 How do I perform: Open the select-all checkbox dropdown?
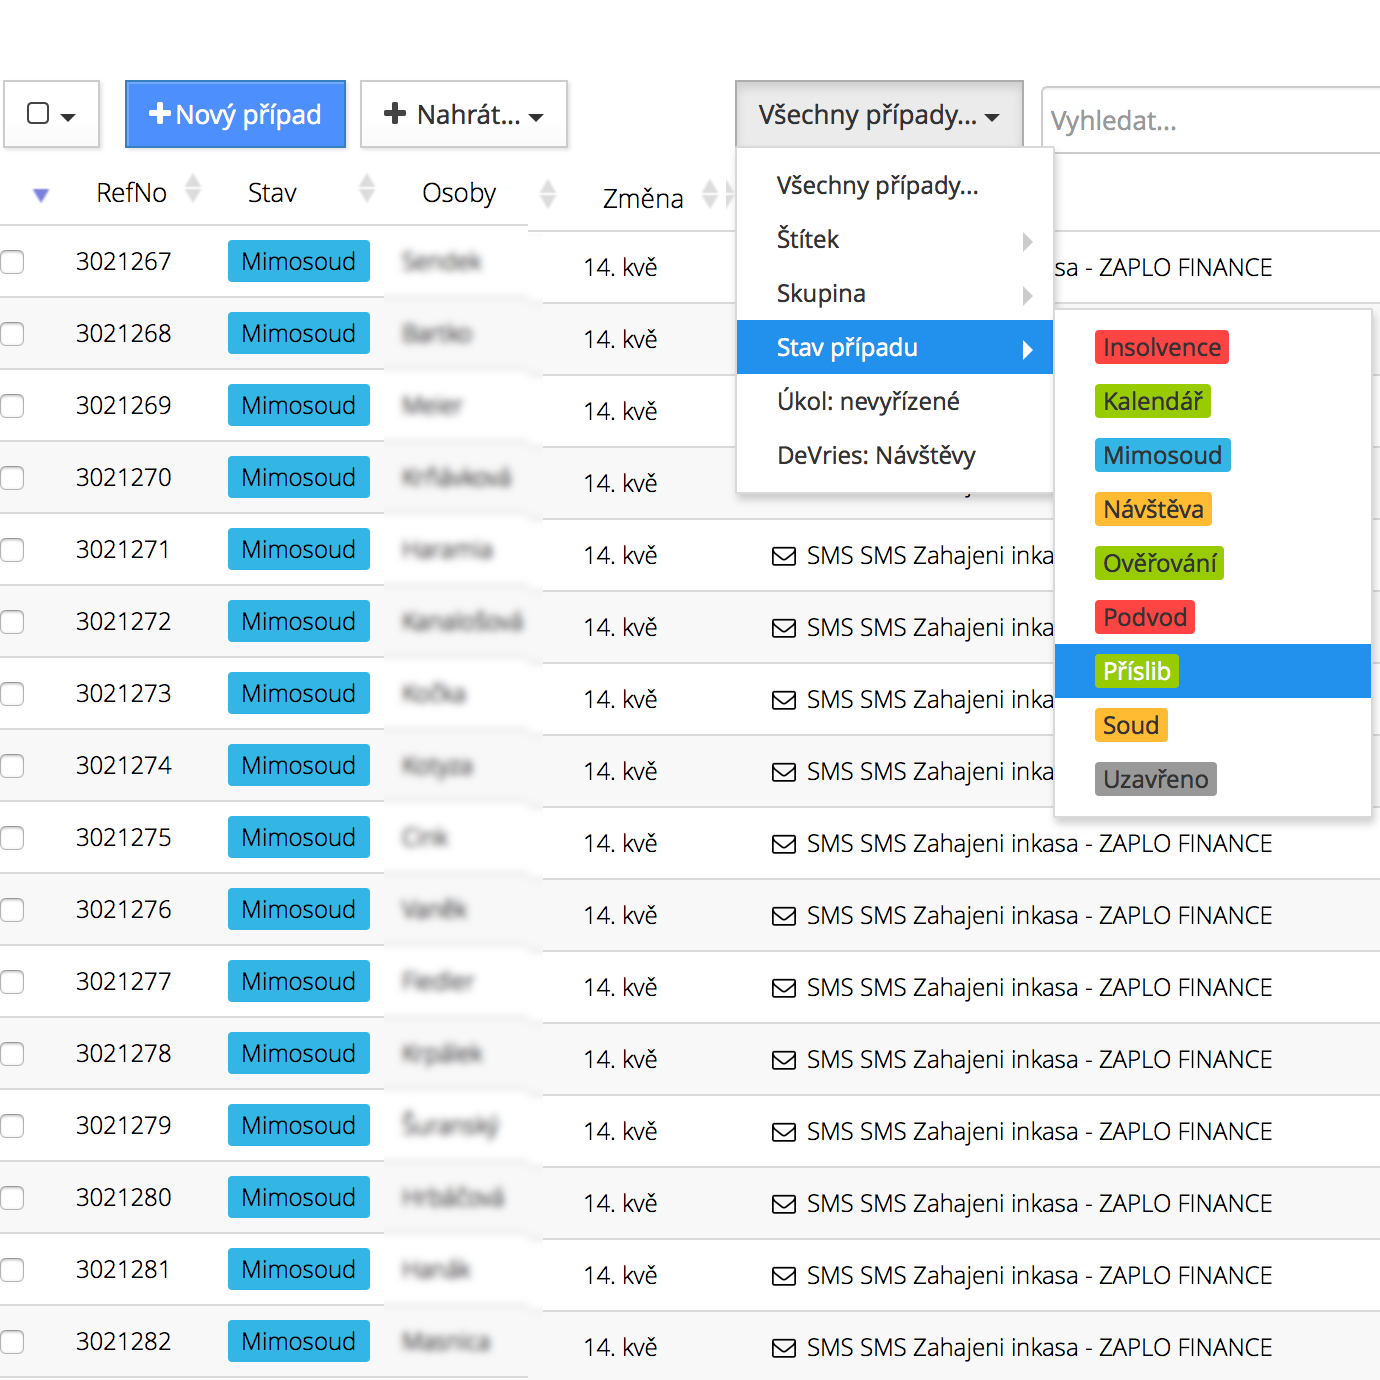click(x=51, y=115)
